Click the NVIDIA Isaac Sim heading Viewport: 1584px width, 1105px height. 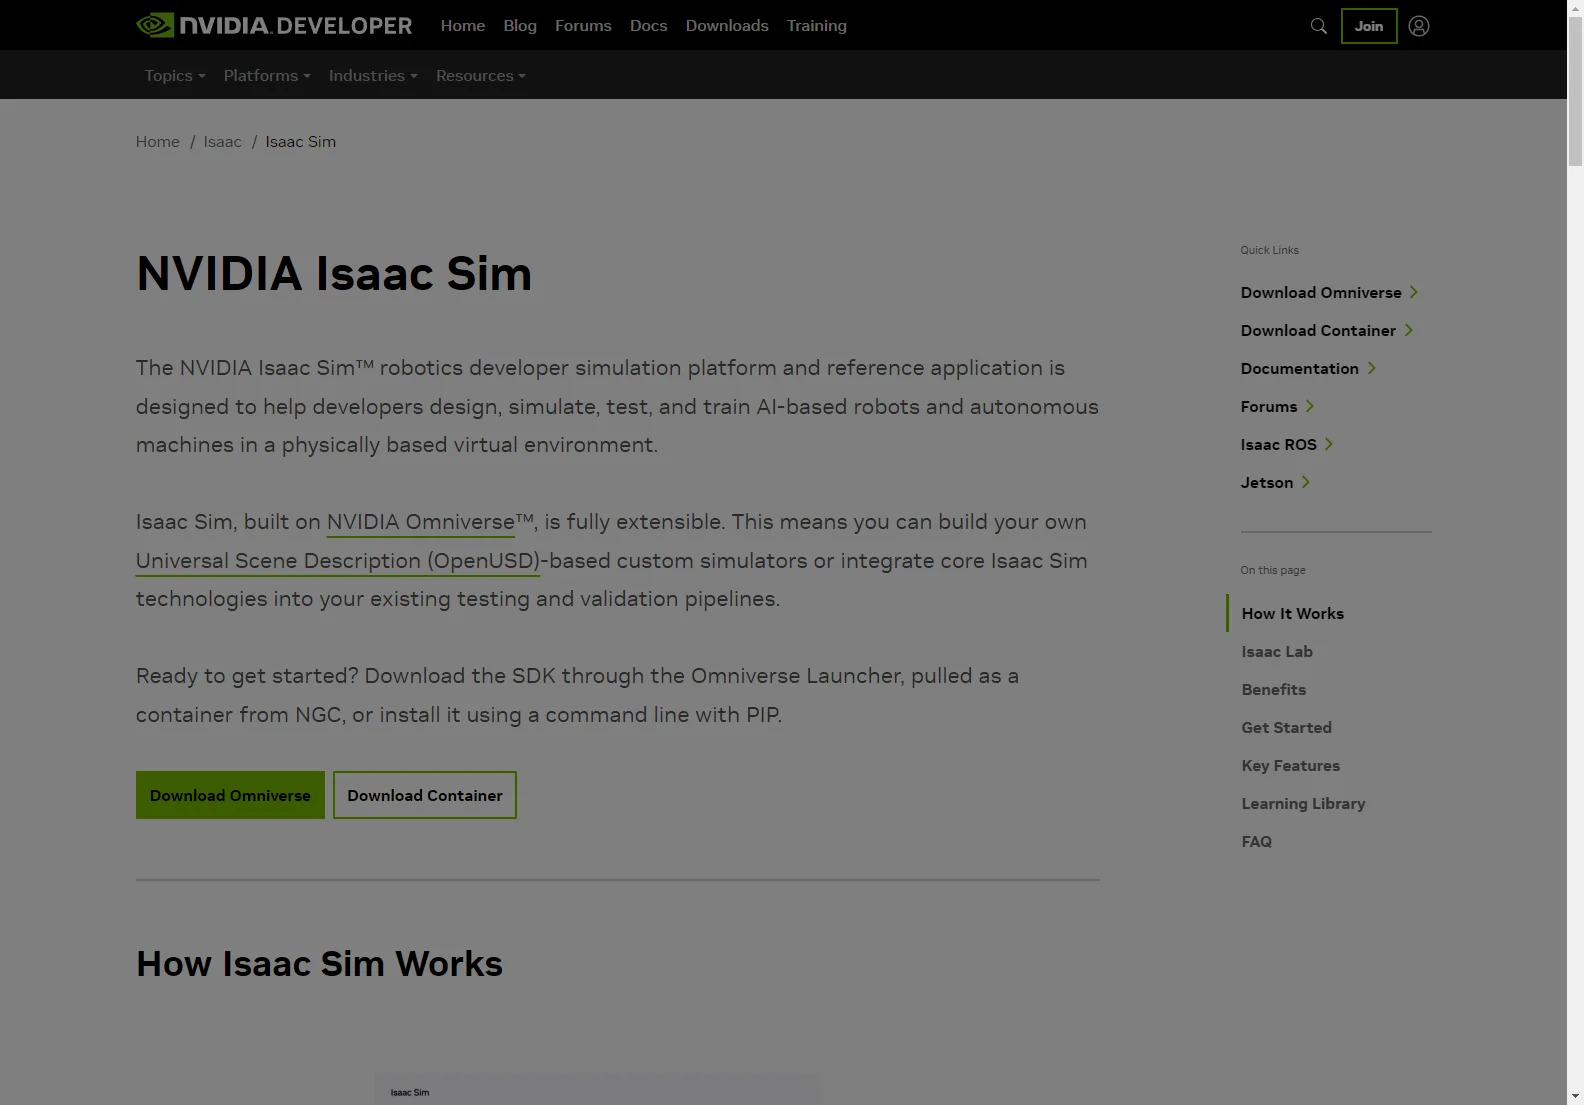point(334,274)
